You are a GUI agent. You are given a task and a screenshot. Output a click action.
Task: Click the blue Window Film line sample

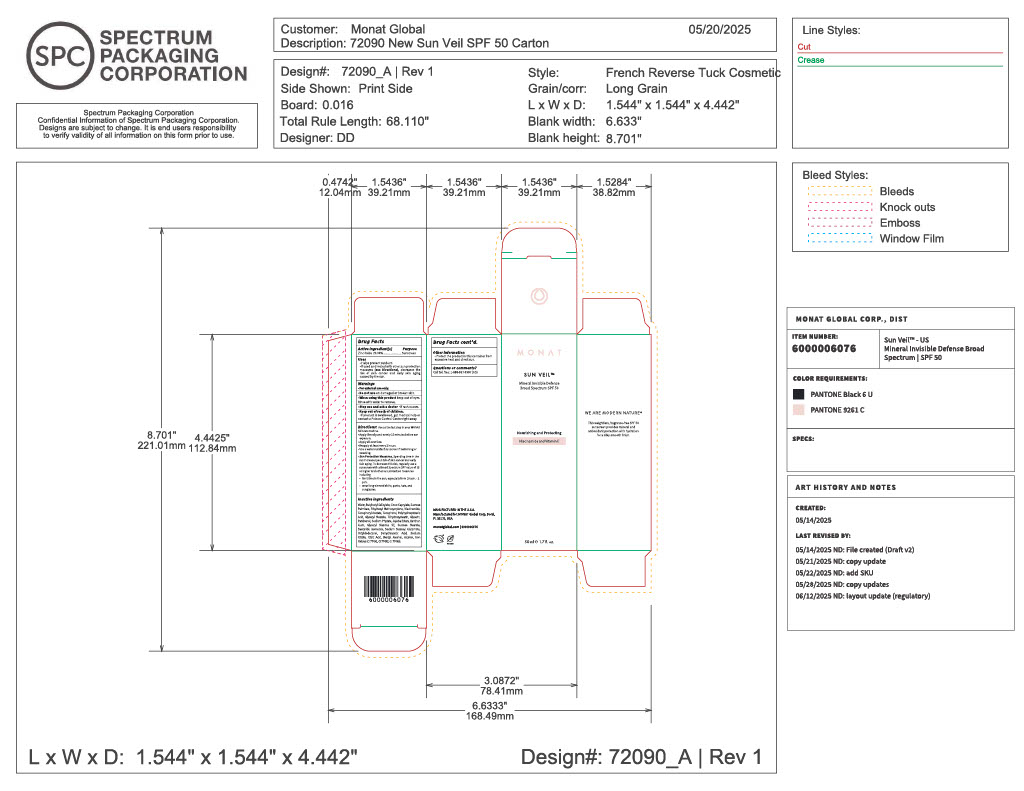(x=838, y=239)
